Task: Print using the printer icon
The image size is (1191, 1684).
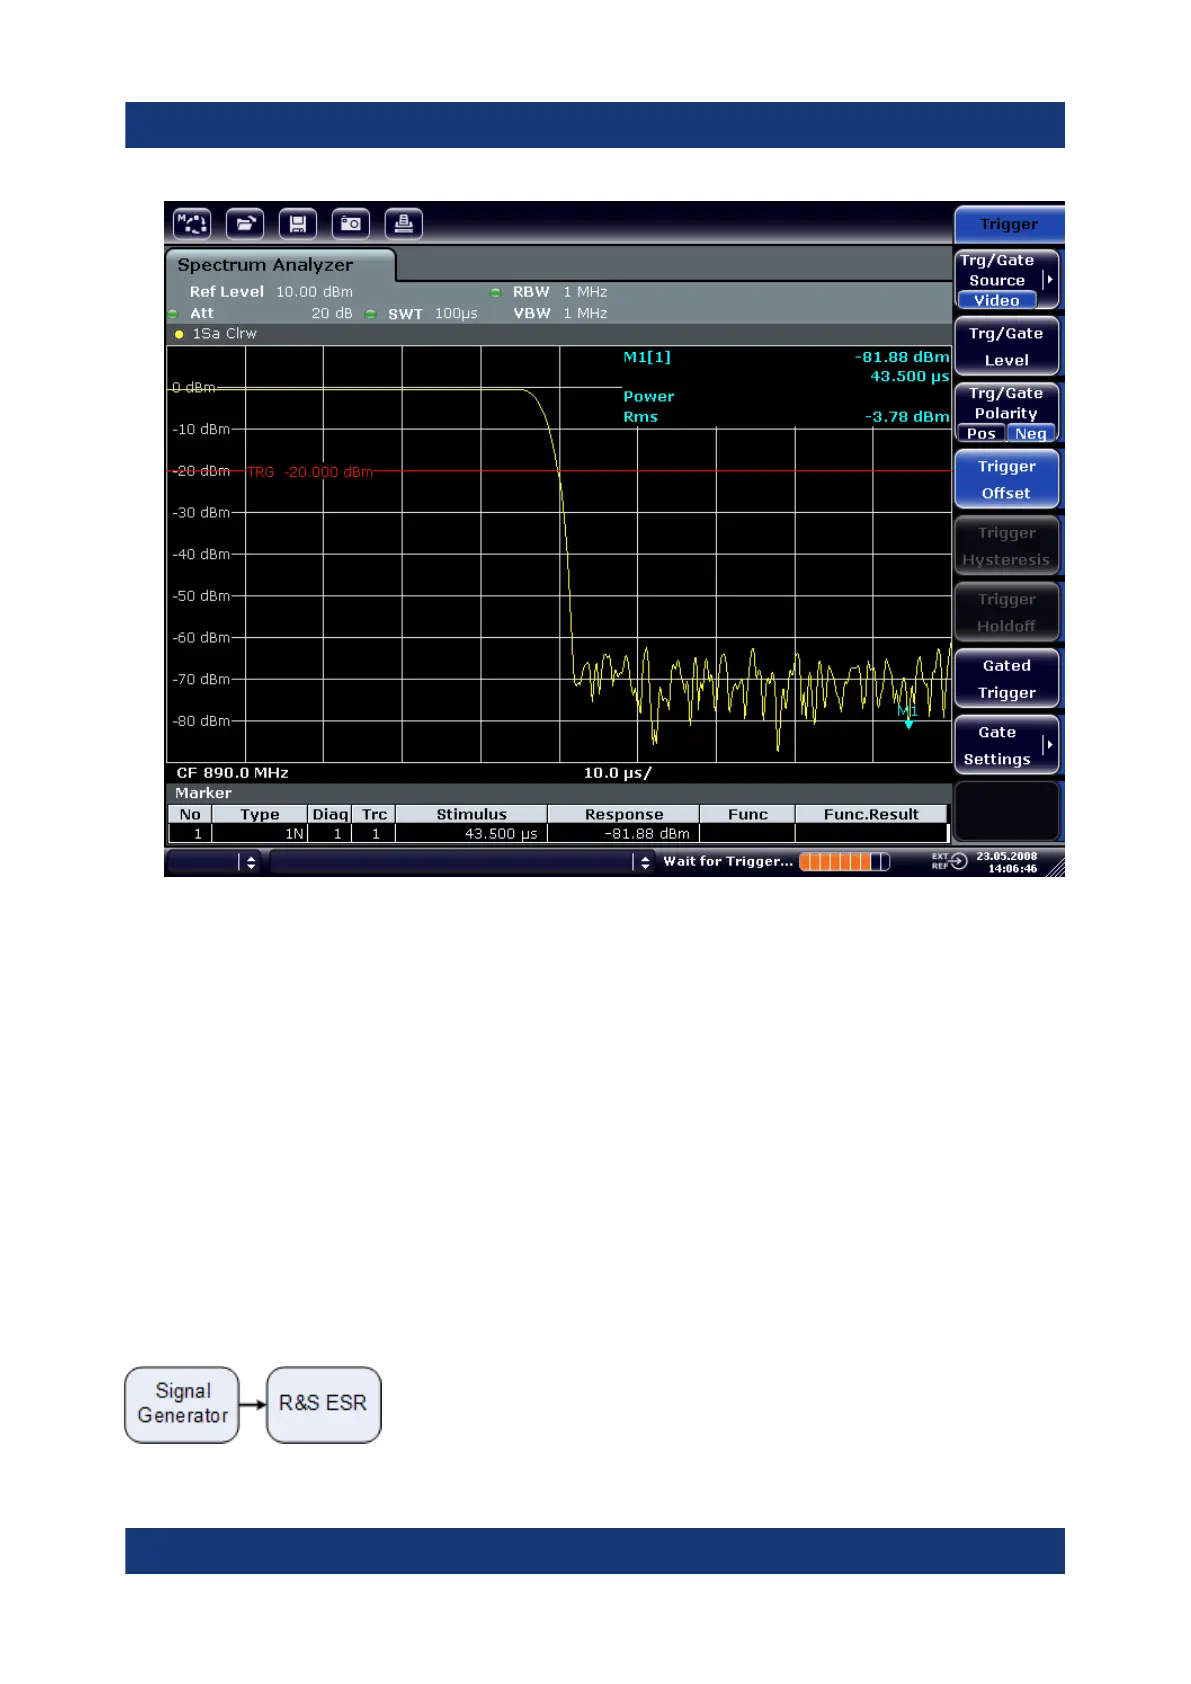Action: click(x=403, y=224)
